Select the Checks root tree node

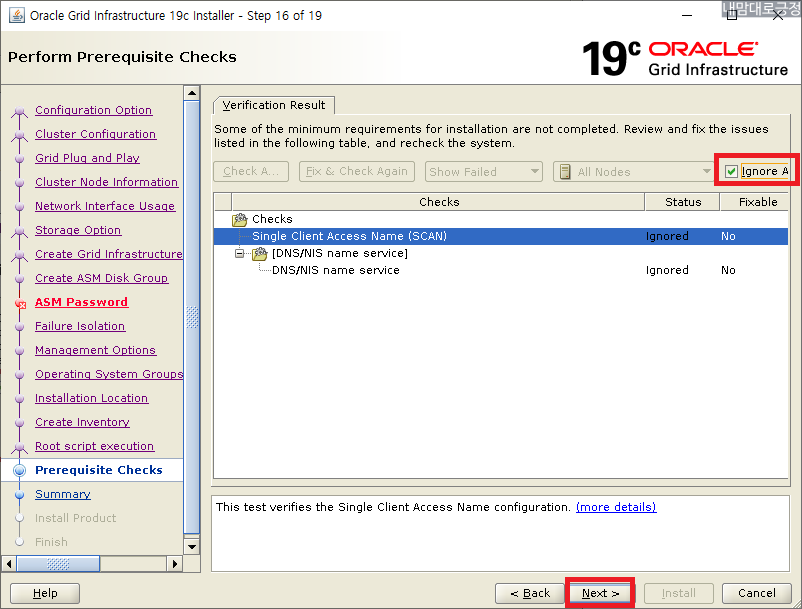[501, 219]
